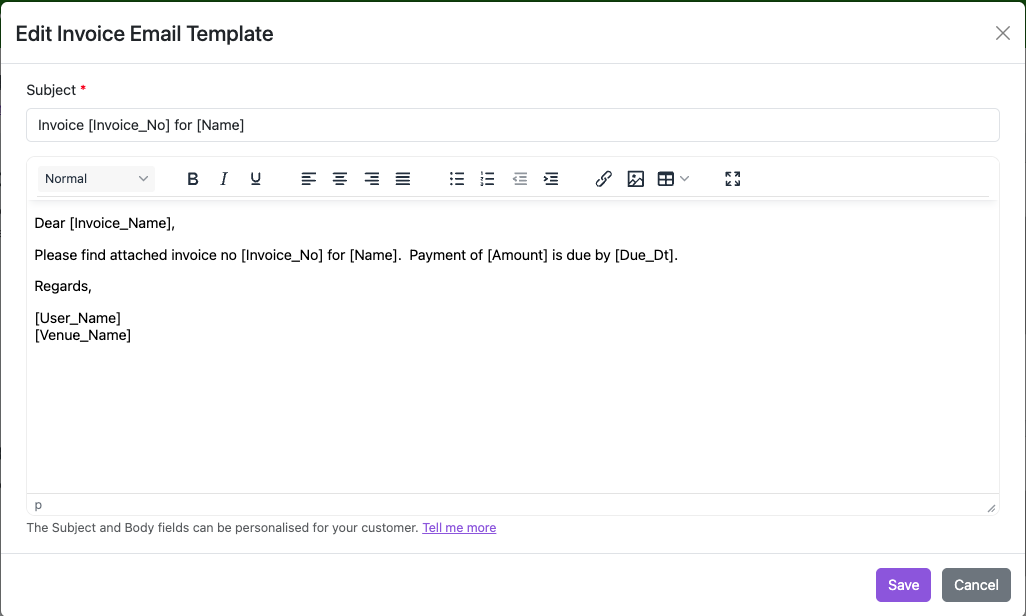Decrease the paragraph indent
The height and width of the screenshot is (616, 1026).
pos(520,179)
